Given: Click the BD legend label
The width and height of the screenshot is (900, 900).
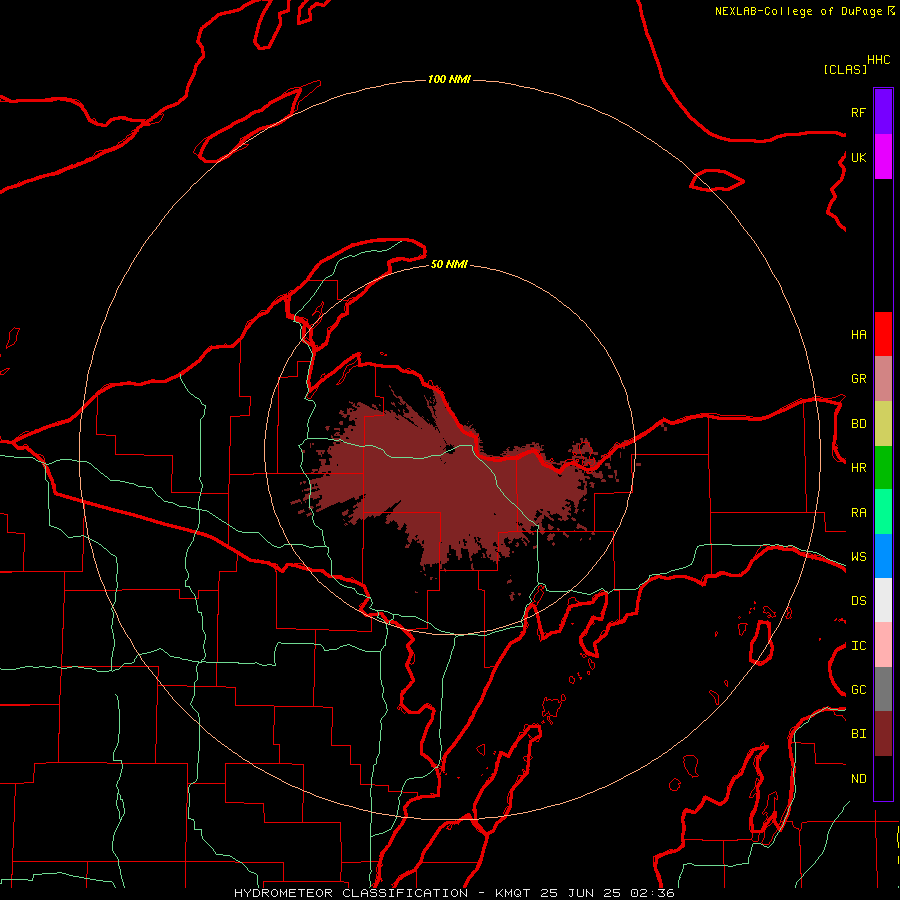Looking at the screenshot, I should click(858, 424).
